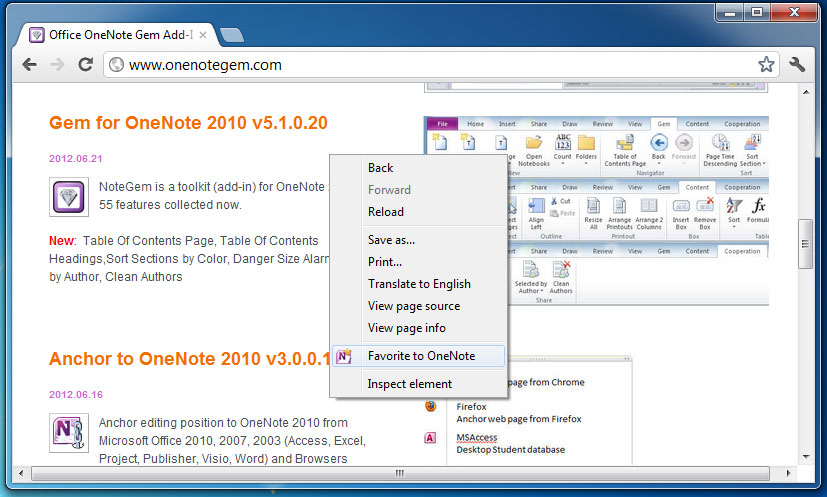The width and height of the screenshot is (827, 497).
Task: Choose Inspect element in the context menu
Action: [x=418, y=384]
